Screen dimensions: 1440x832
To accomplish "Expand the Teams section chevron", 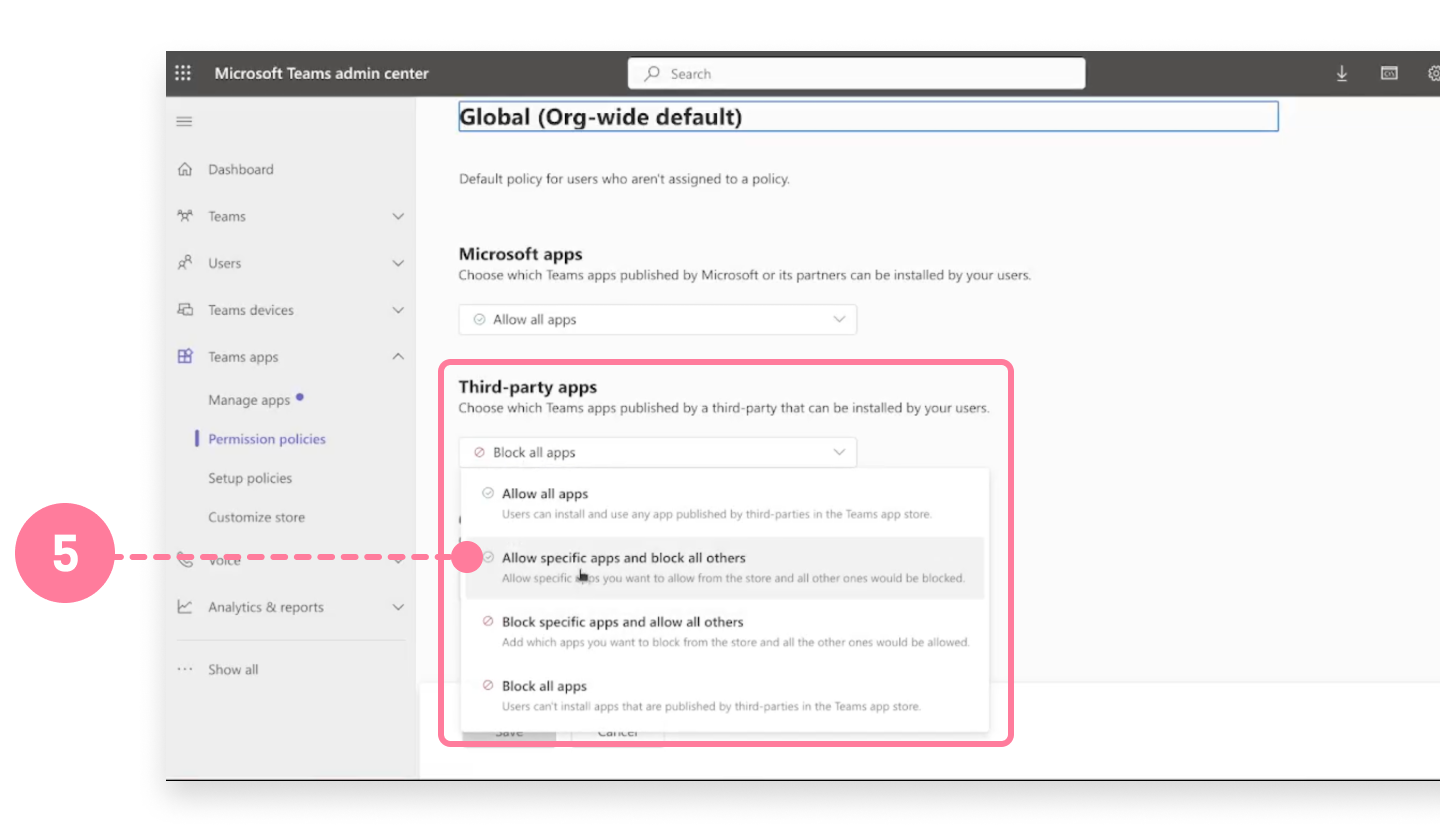I will coord(398,216).
